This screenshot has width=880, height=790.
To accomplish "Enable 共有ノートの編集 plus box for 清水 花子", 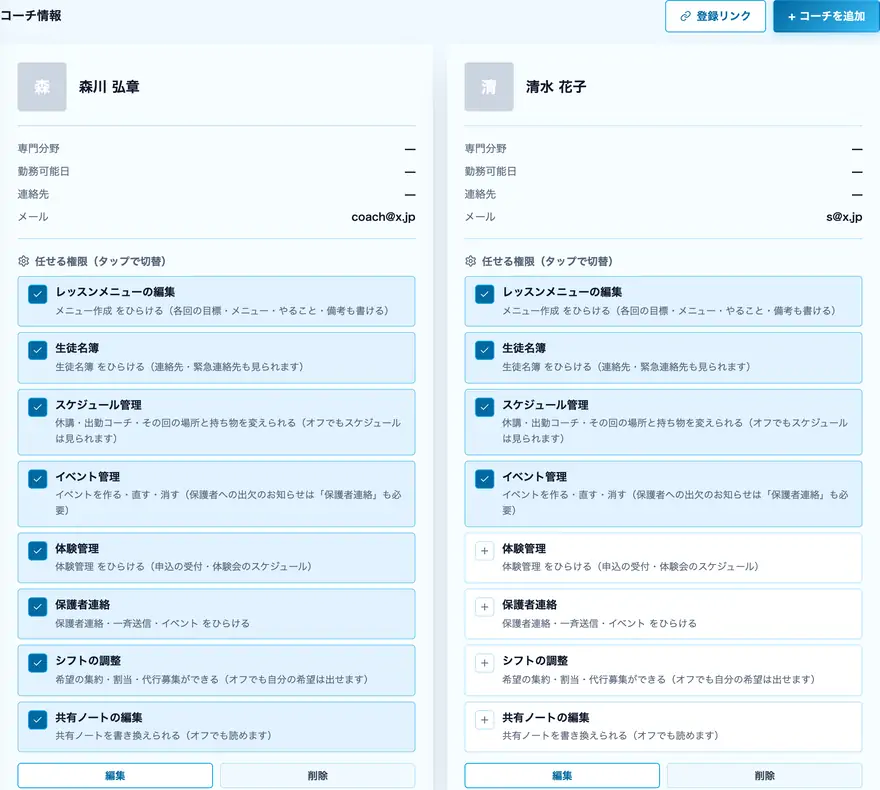I will point(484,719).
